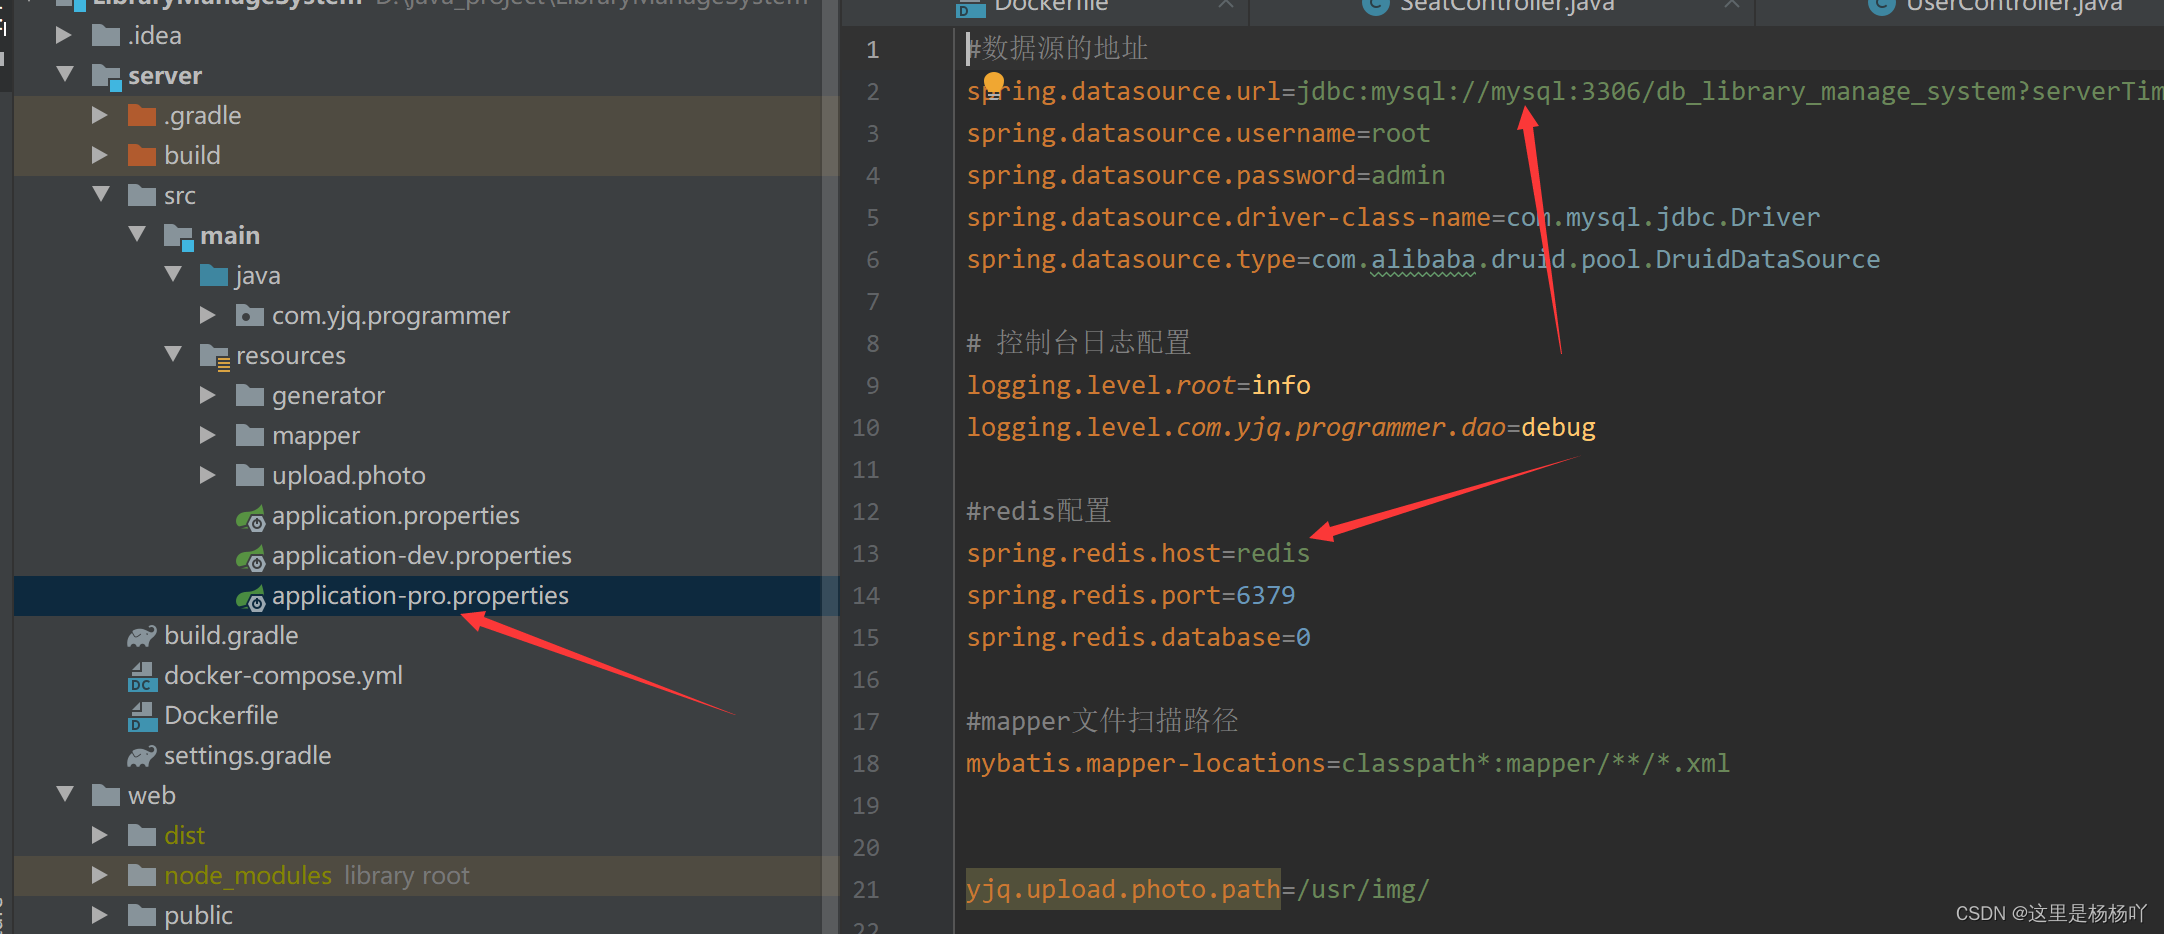Expand the build folder arrow
The image size is (2164, 934).
tap(100, 155)
